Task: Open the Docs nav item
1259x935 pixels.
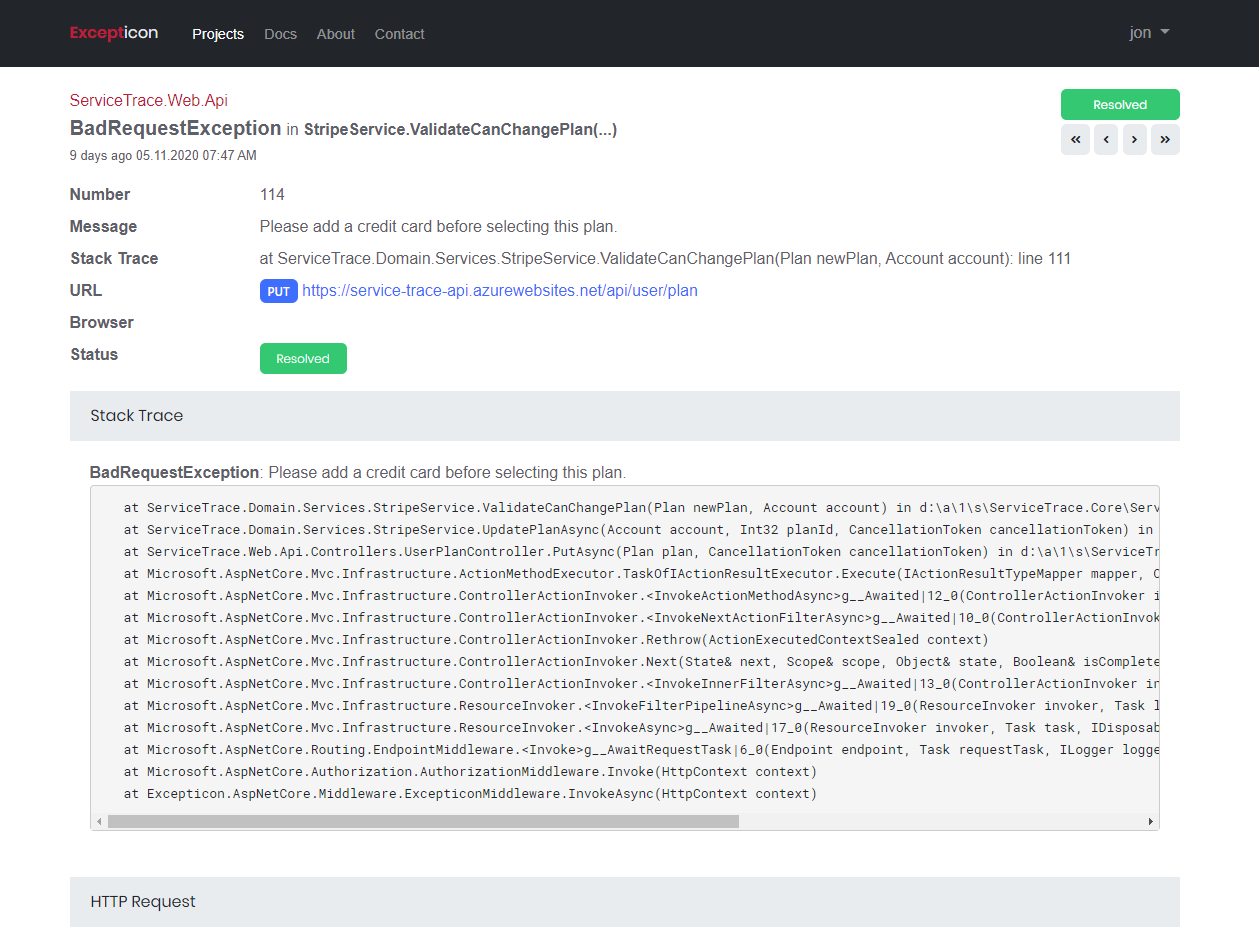Action: (280, 34)
